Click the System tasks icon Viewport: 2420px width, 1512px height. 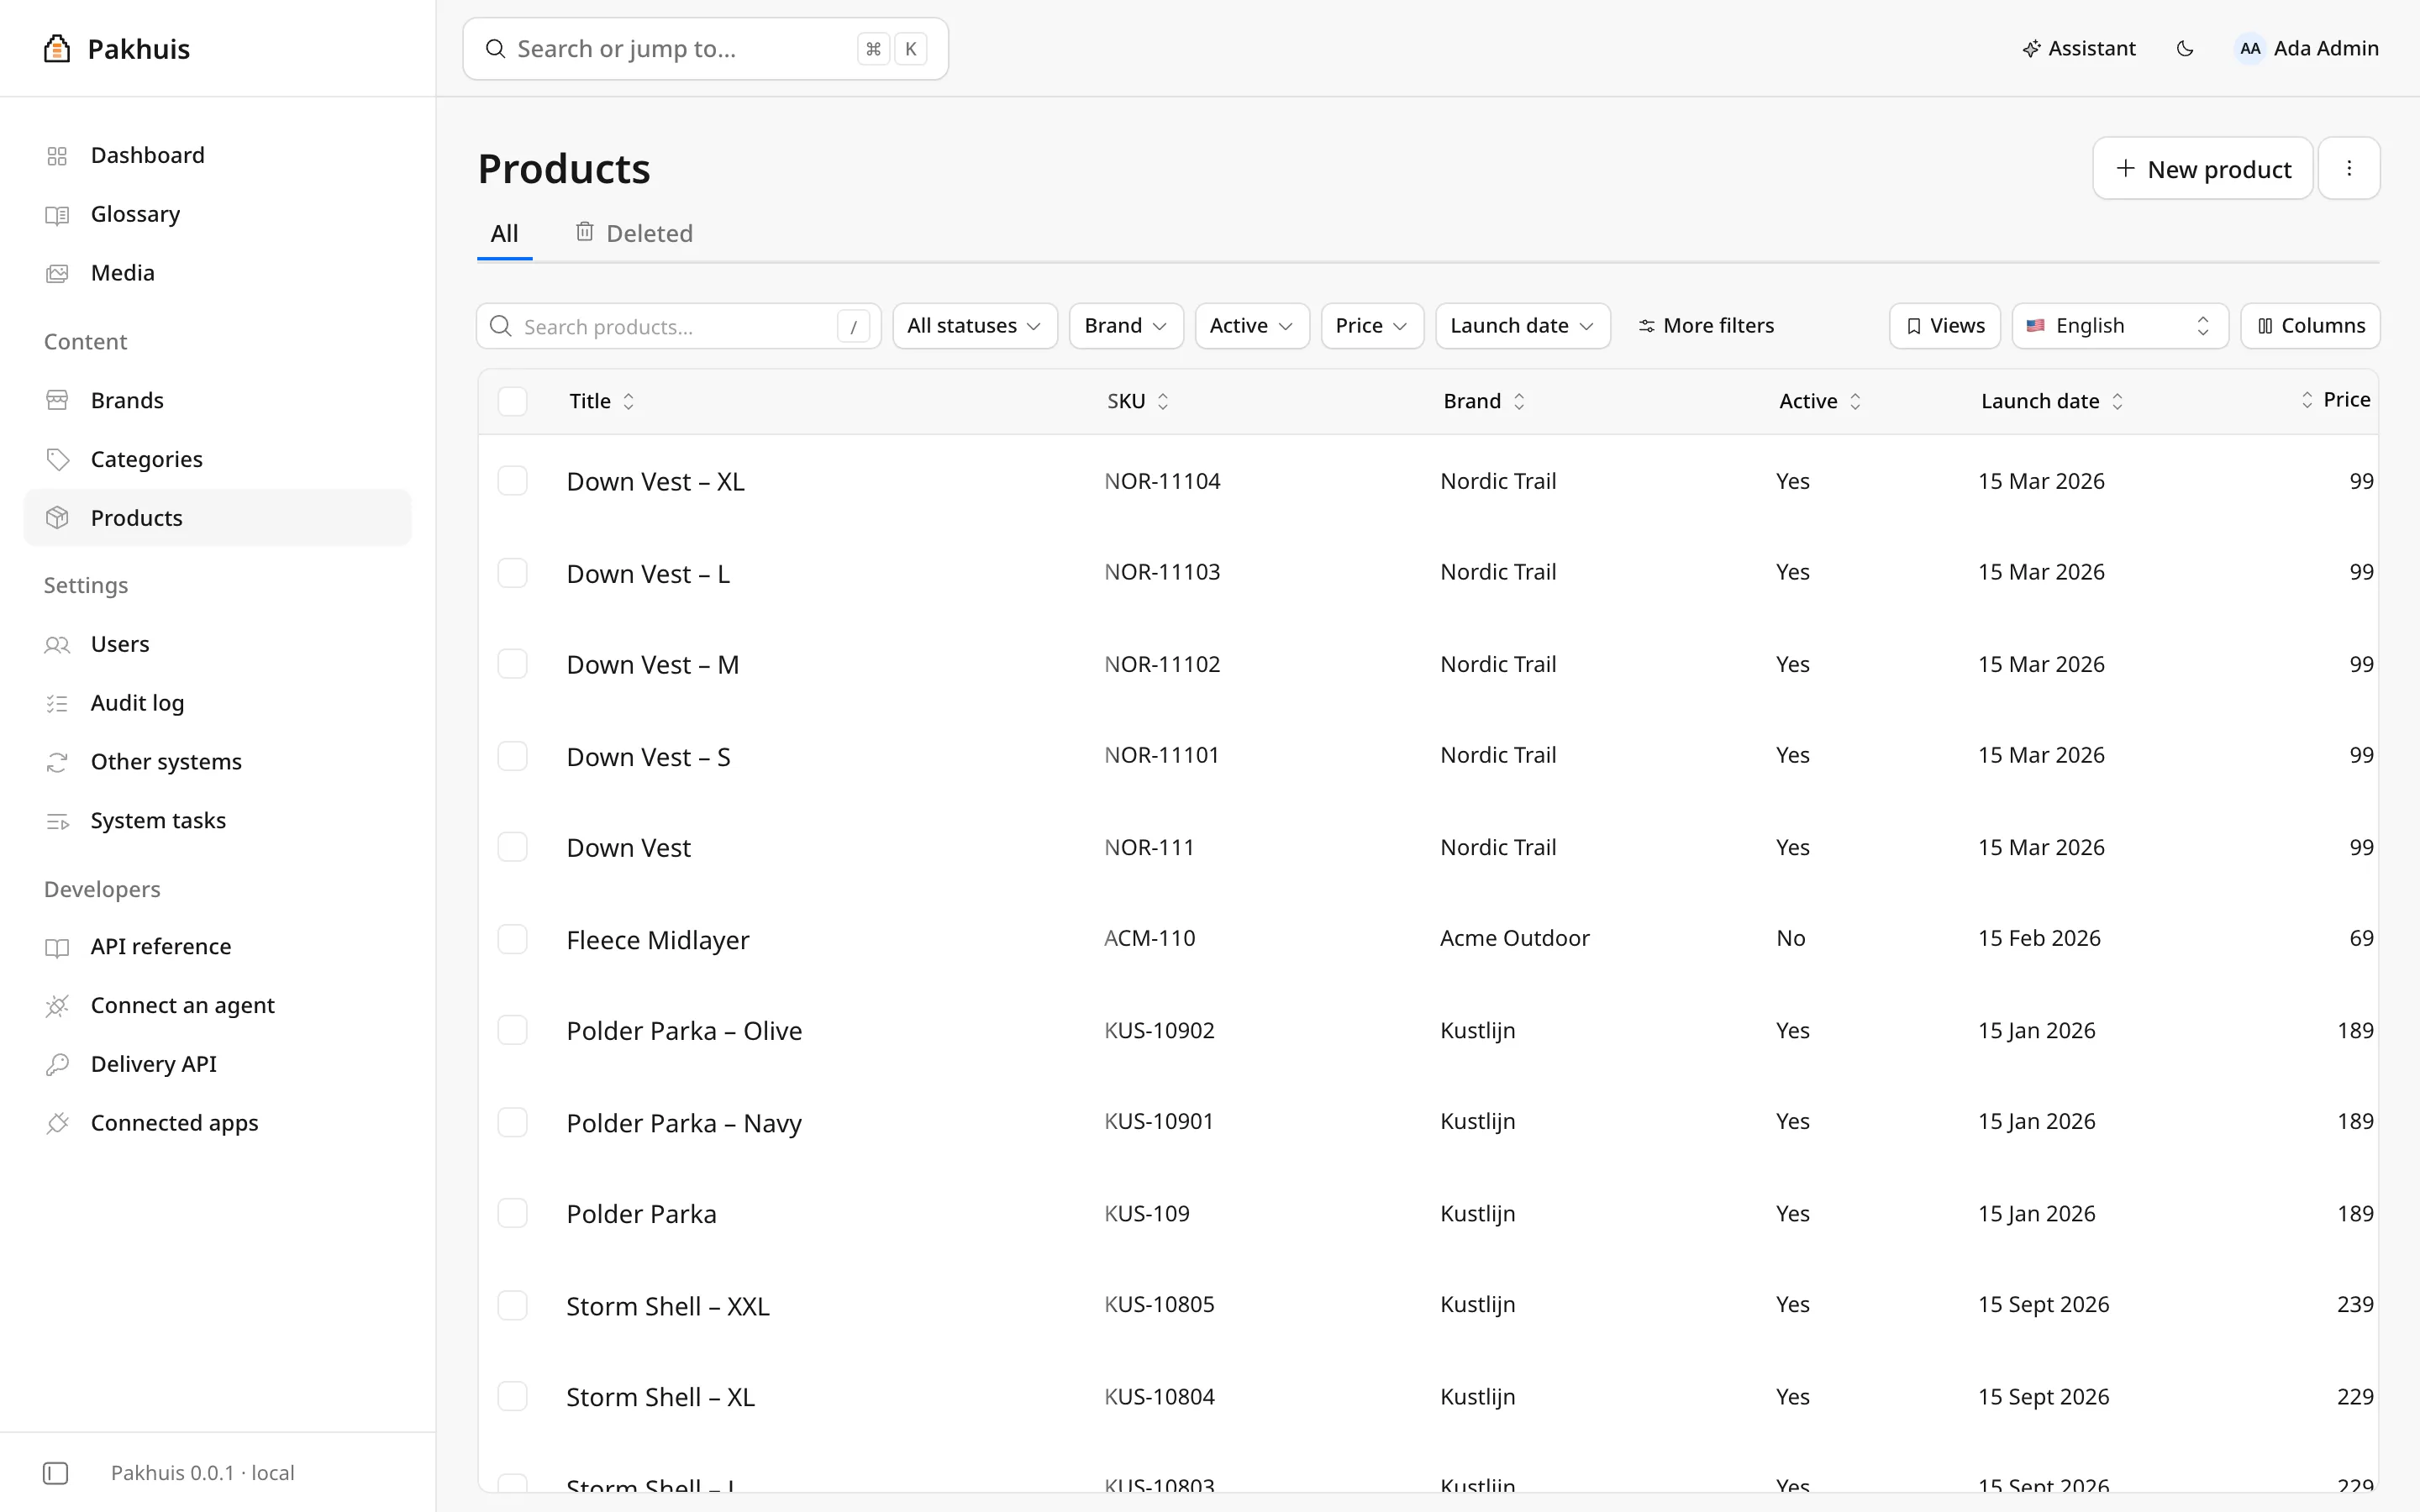tap(57, 821)
